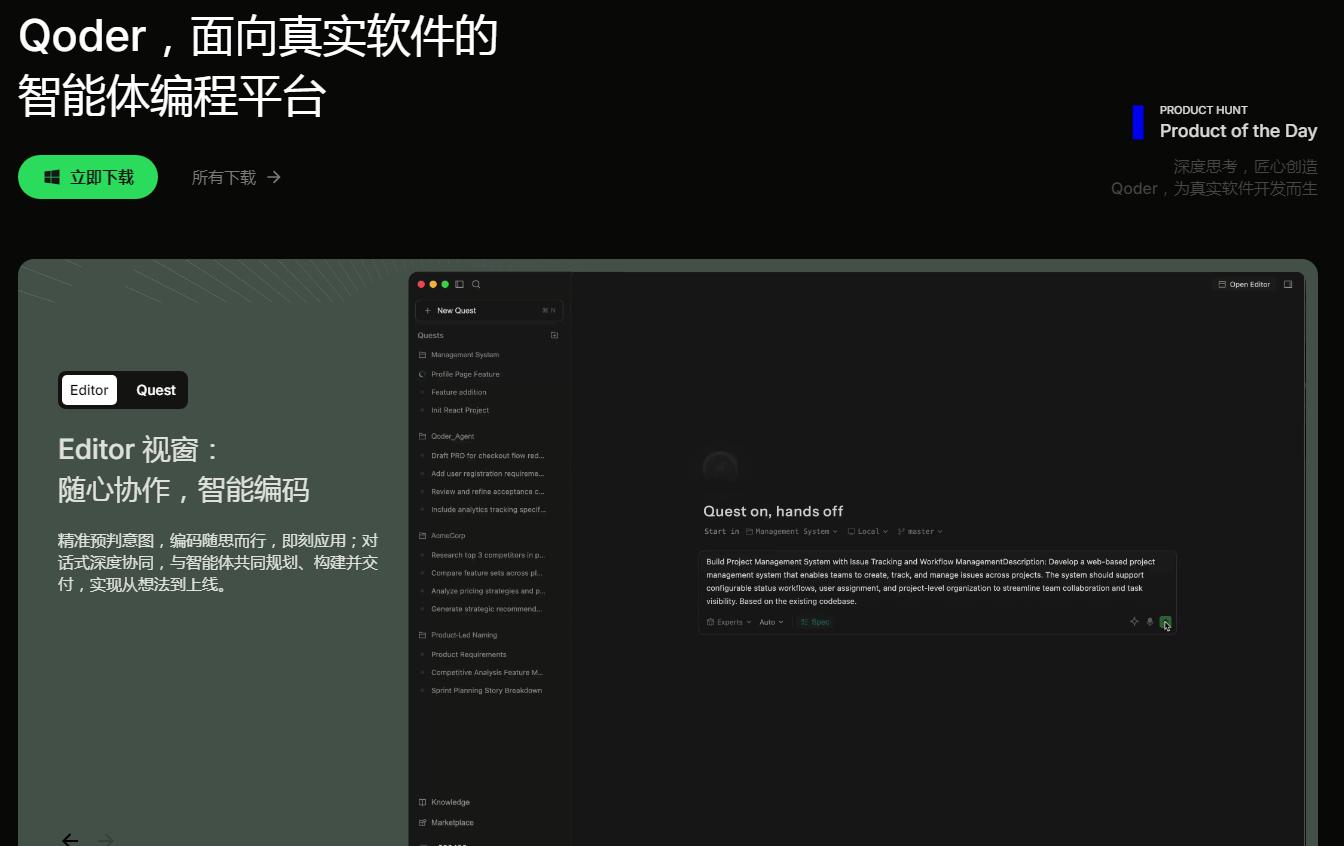Click the add-folder icon beside Quests header
1344x846 pixels.
click(555, 335)
